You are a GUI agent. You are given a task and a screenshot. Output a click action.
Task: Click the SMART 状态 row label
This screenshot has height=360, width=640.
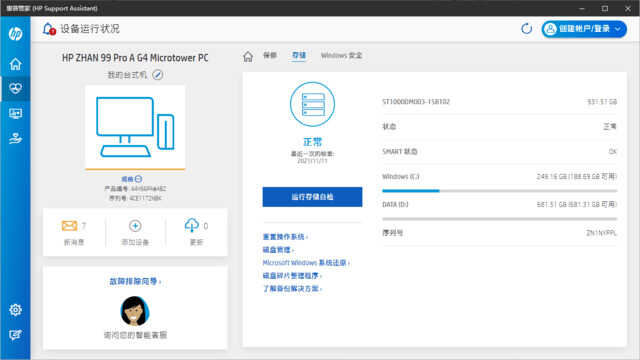click(400, 151)
